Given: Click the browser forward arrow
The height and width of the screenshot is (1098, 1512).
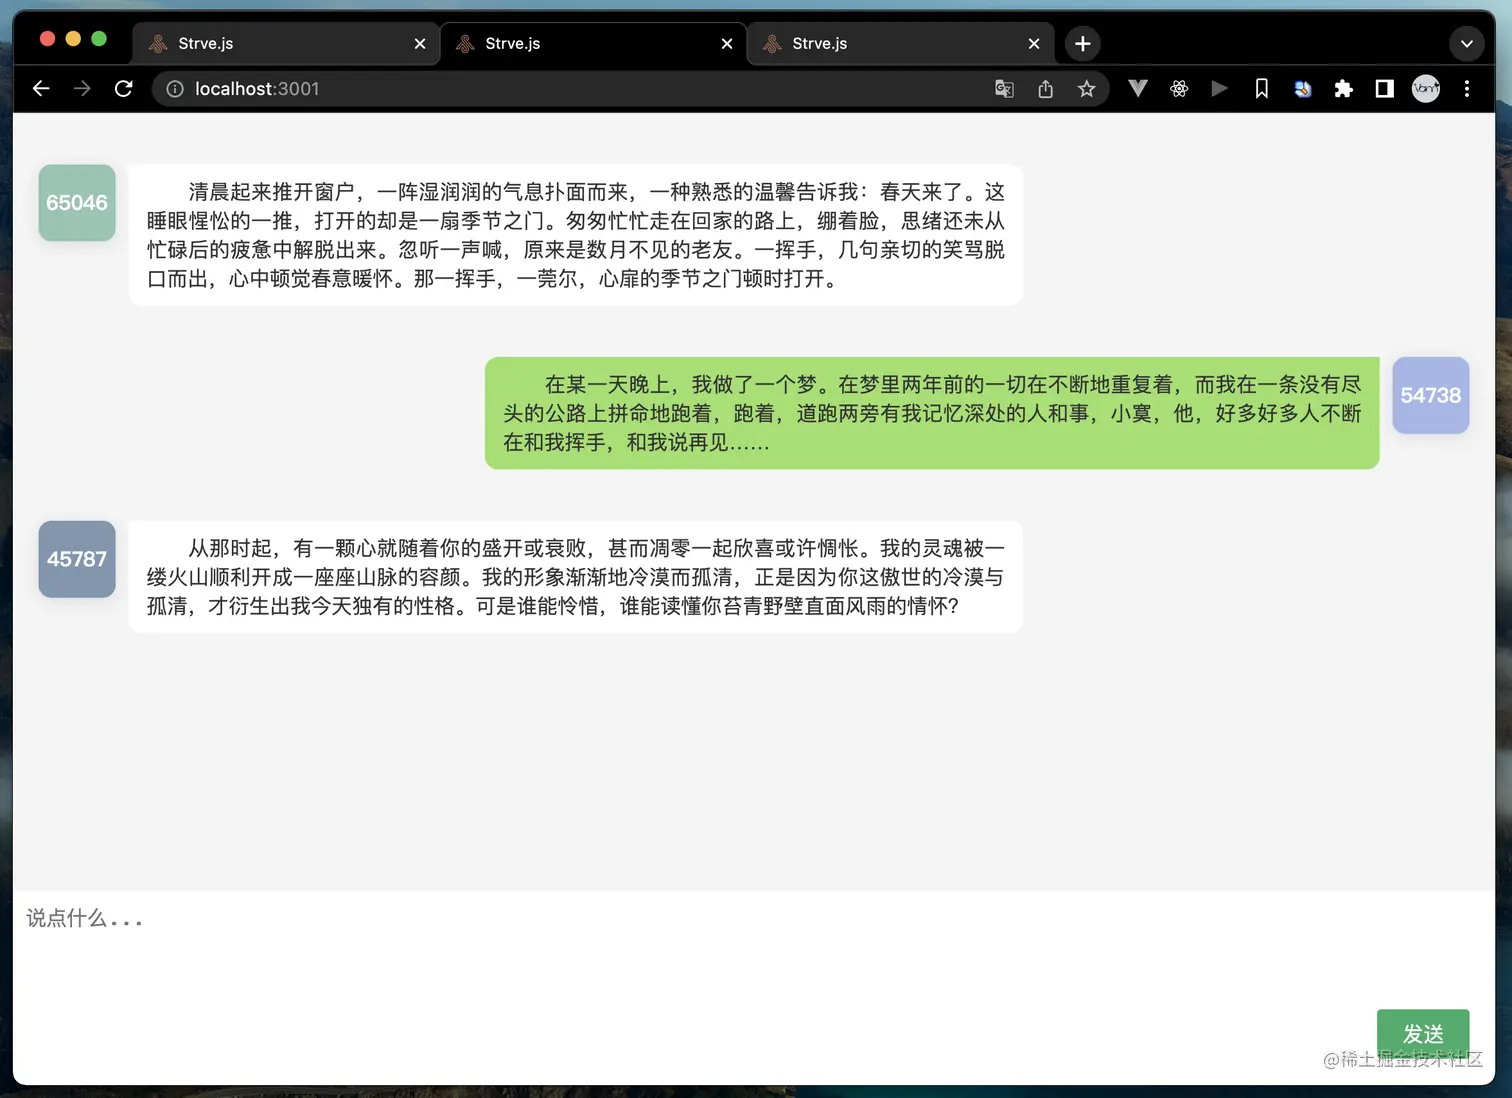Looking at the screenshot, I should point(82,89).
